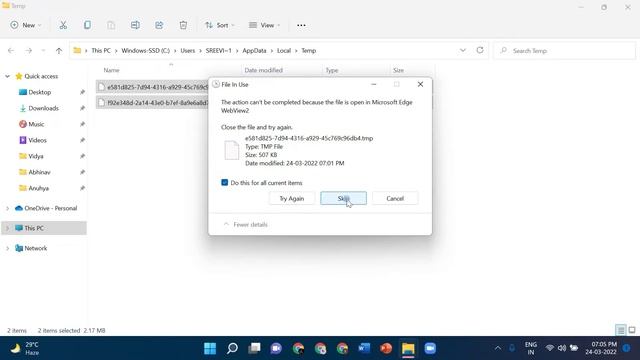Open Vidya folder in Quick access

pos(36,156)
